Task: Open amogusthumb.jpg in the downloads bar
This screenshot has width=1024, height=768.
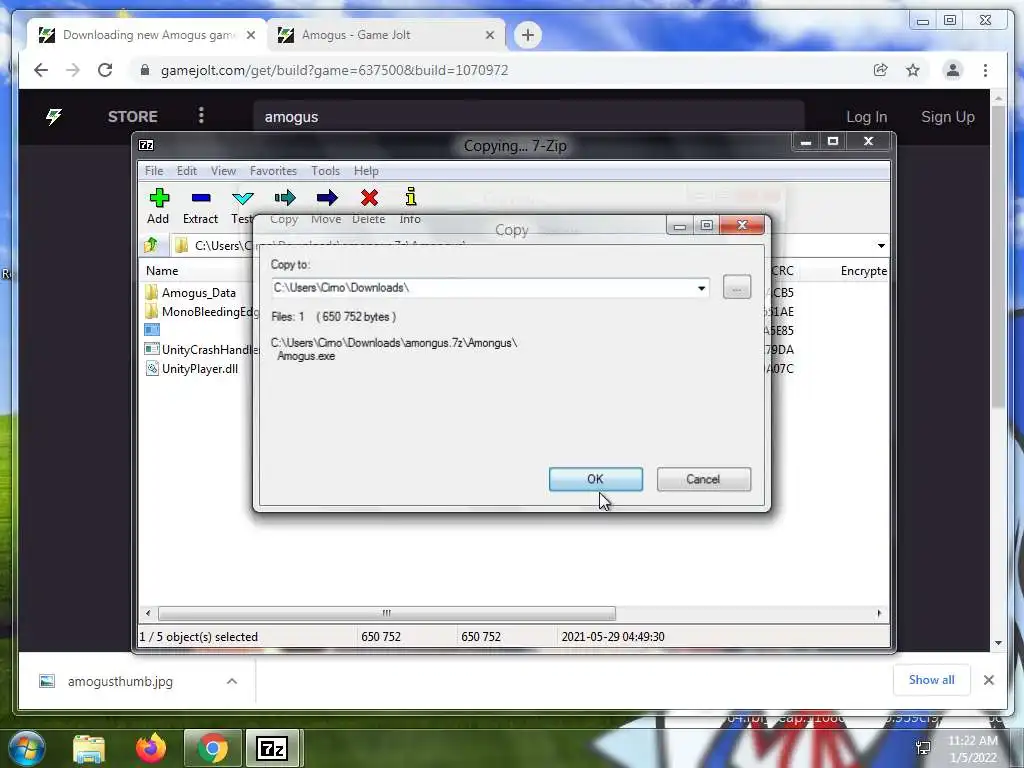Action: tap(120, 681)
